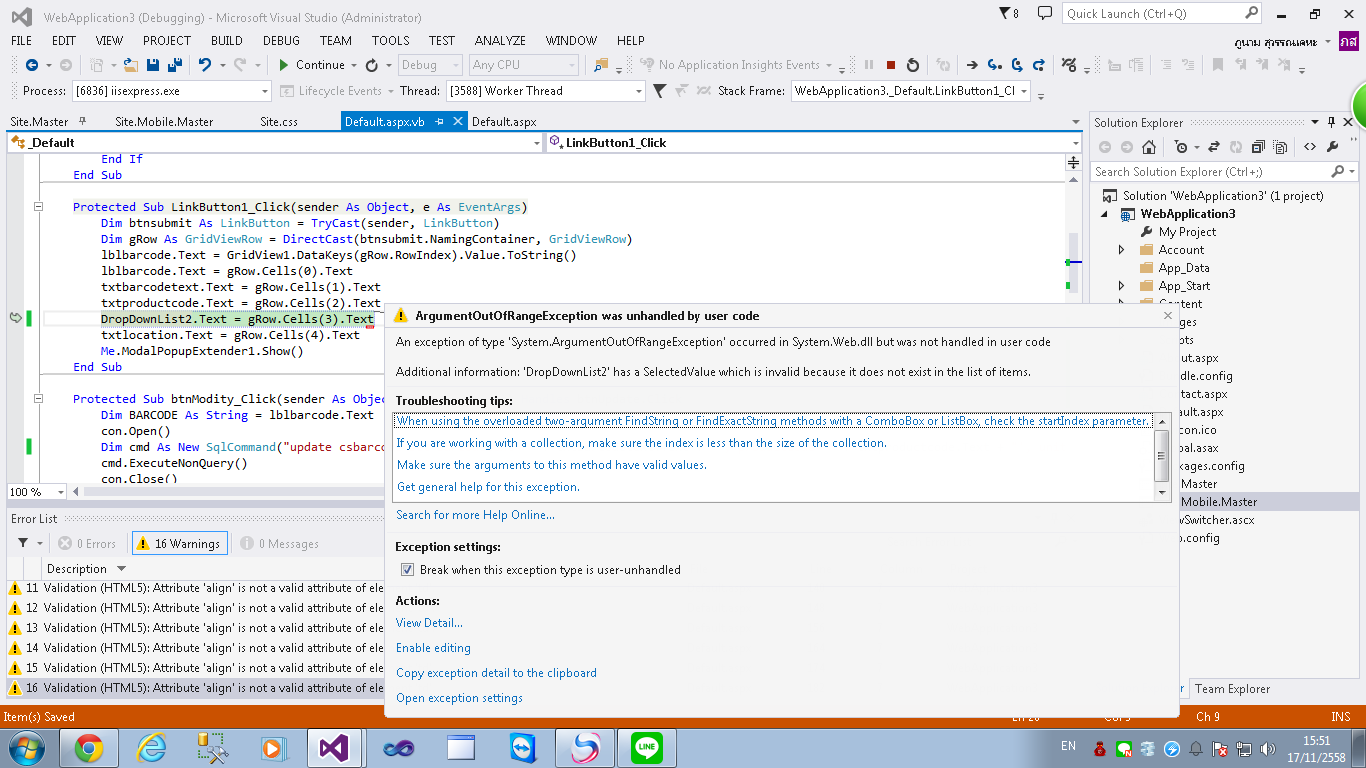Toggle the 0 Messages filter button
This screenshot has height=768, width=1366.
click(x=279, y=544)
